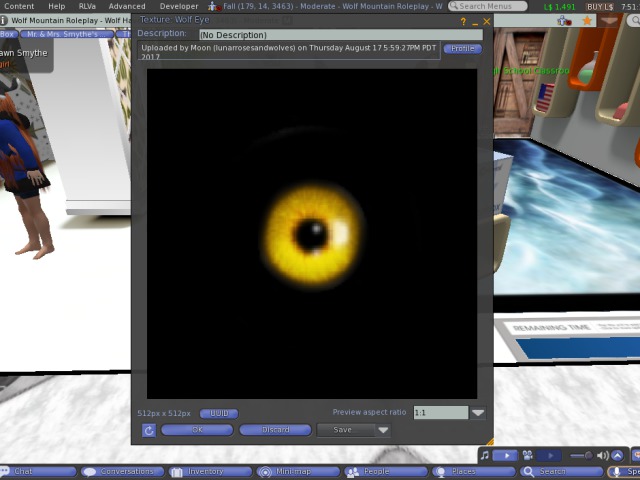Open the Help menu
Viewport: 640px width, 480px height.
(56, 6)
